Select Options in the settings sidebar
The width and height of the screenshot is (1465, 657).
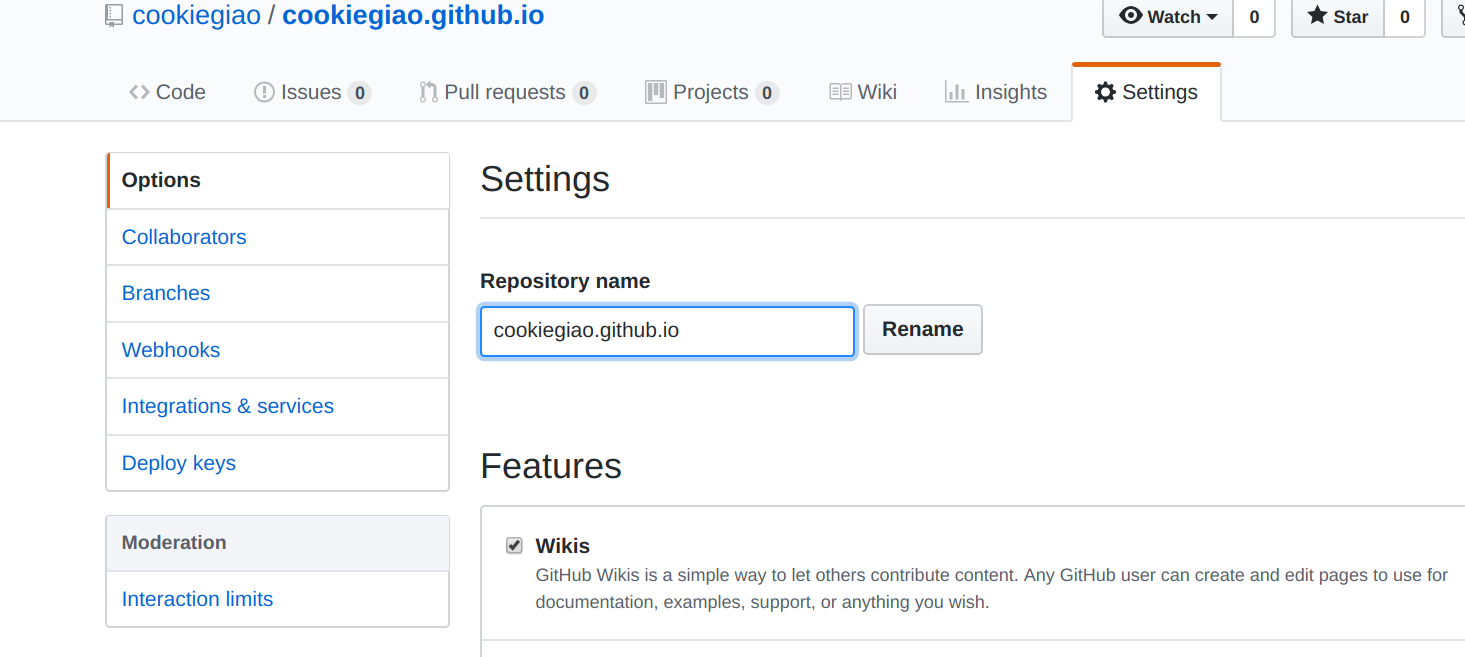(x=278, y=180)
